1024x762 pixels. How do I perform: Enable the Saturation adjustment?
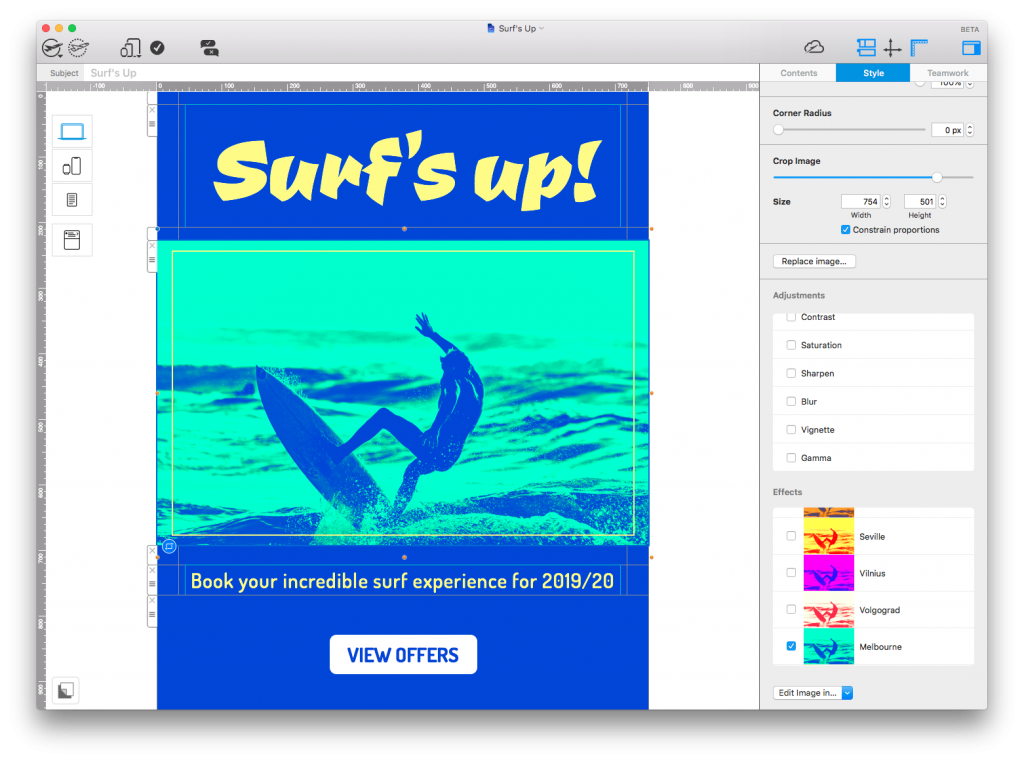click(791, 345)
